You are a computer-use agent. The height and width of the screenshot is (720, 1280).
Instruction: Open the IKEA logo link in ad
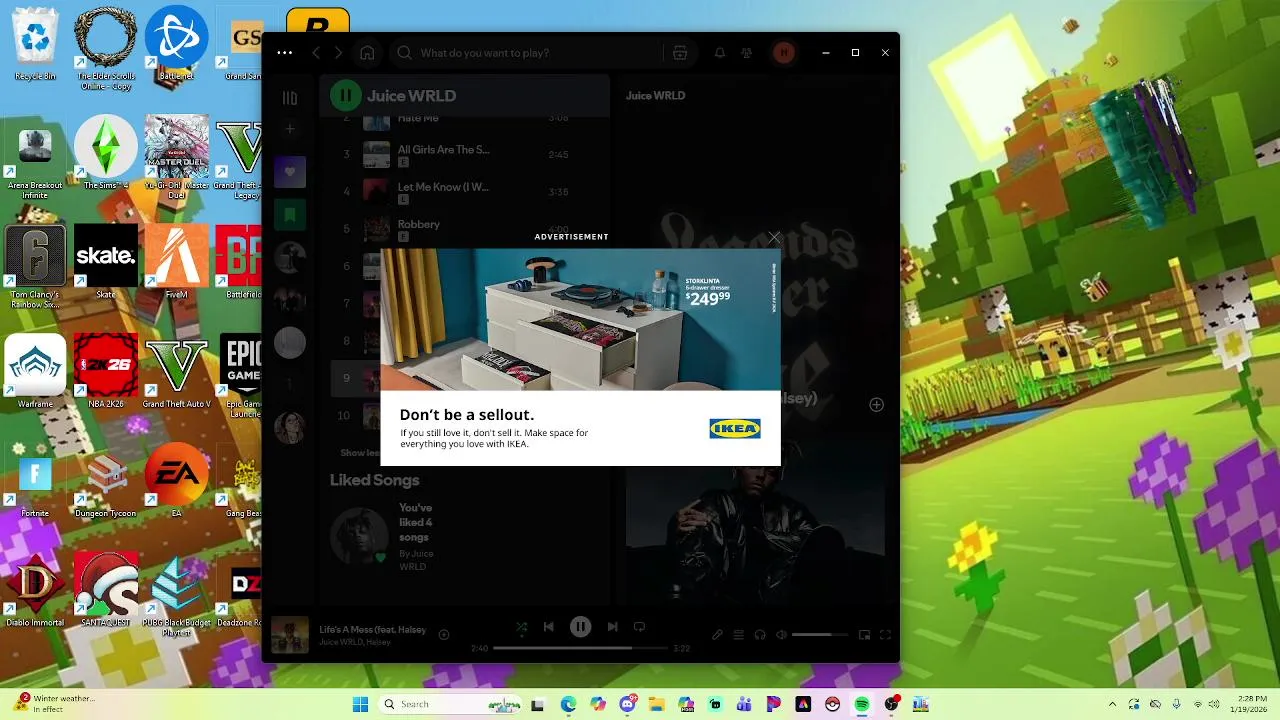(735, 429)
